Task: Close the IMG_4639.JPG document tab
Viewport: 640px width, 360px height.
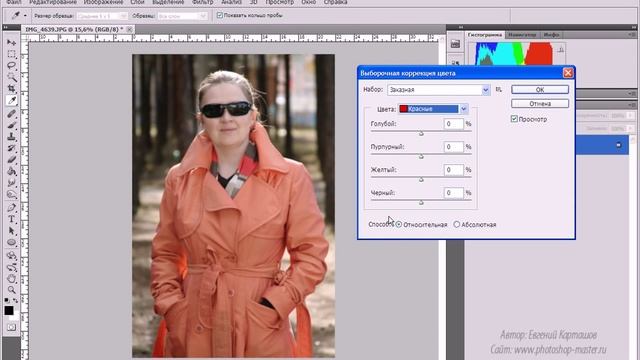Action: coord(129,29)
